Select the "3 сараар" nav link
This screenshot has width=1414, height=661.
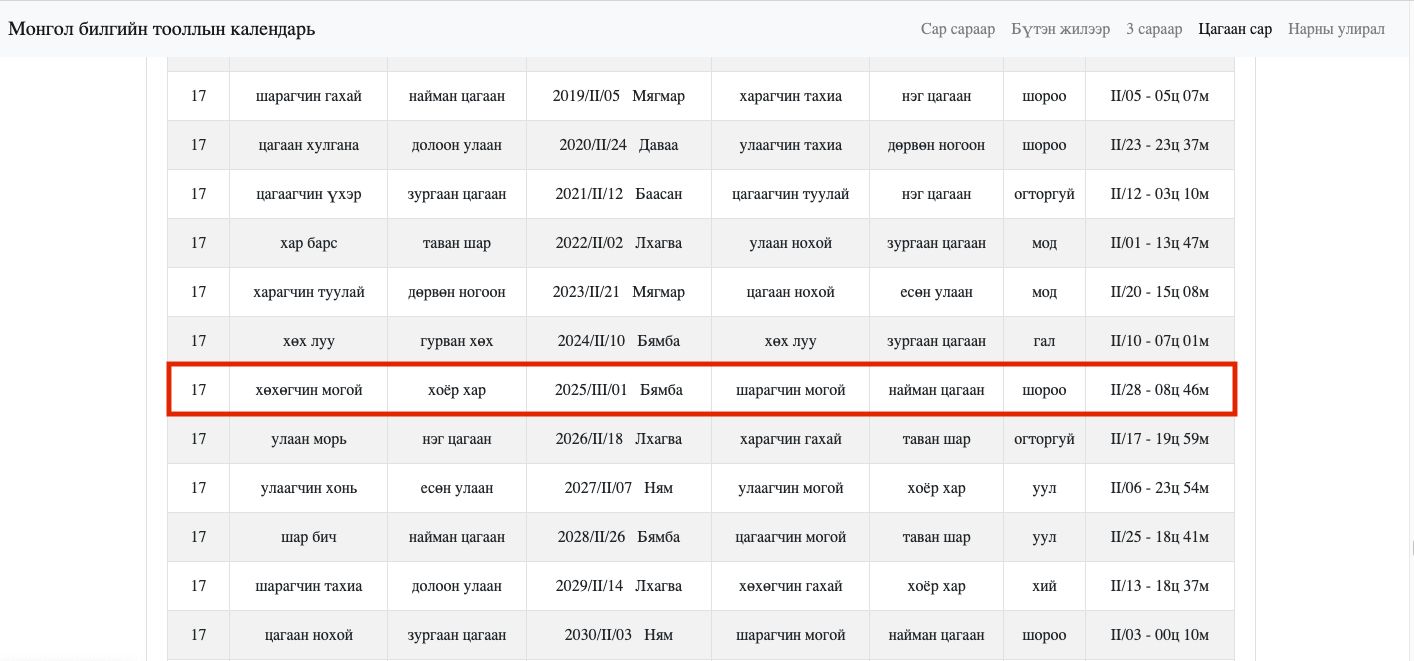coord(1153,29)
